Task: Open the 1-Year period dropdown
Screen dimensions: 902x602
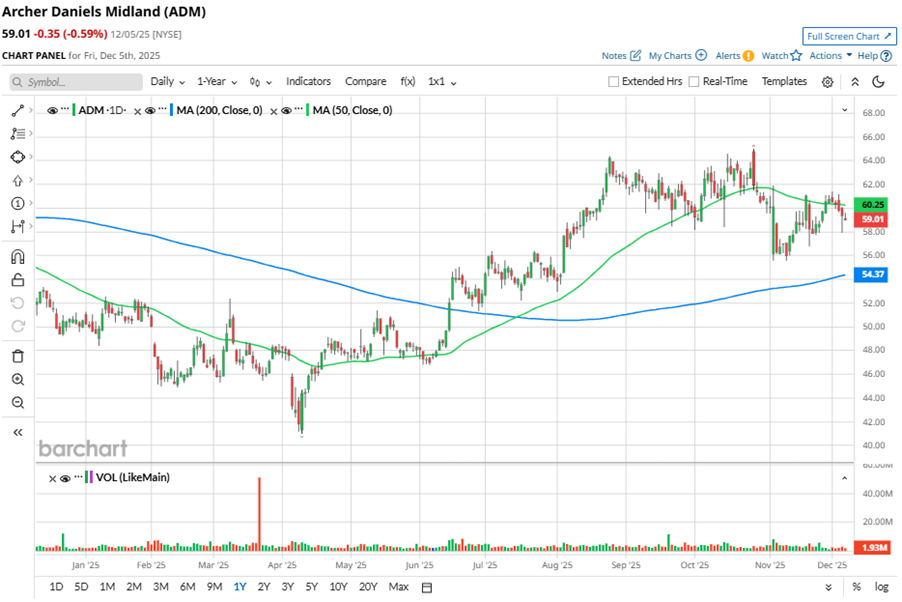Action: pyautogui.click(x=217, y=82)
